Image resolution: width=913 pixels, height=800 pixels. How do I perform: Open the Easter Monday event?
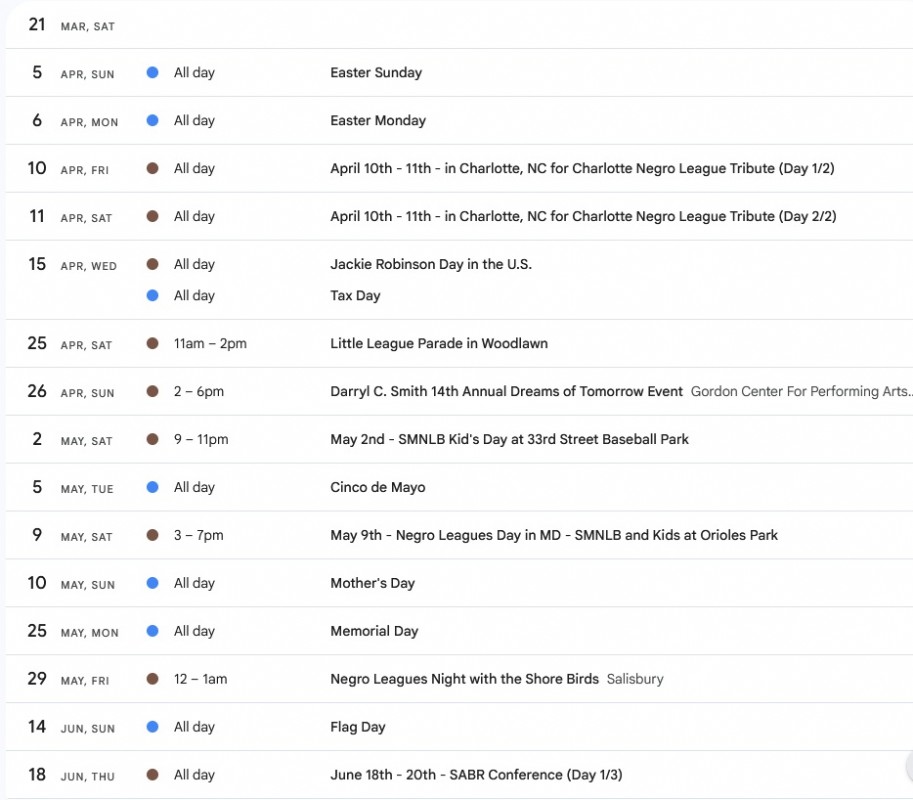point(378,121)
